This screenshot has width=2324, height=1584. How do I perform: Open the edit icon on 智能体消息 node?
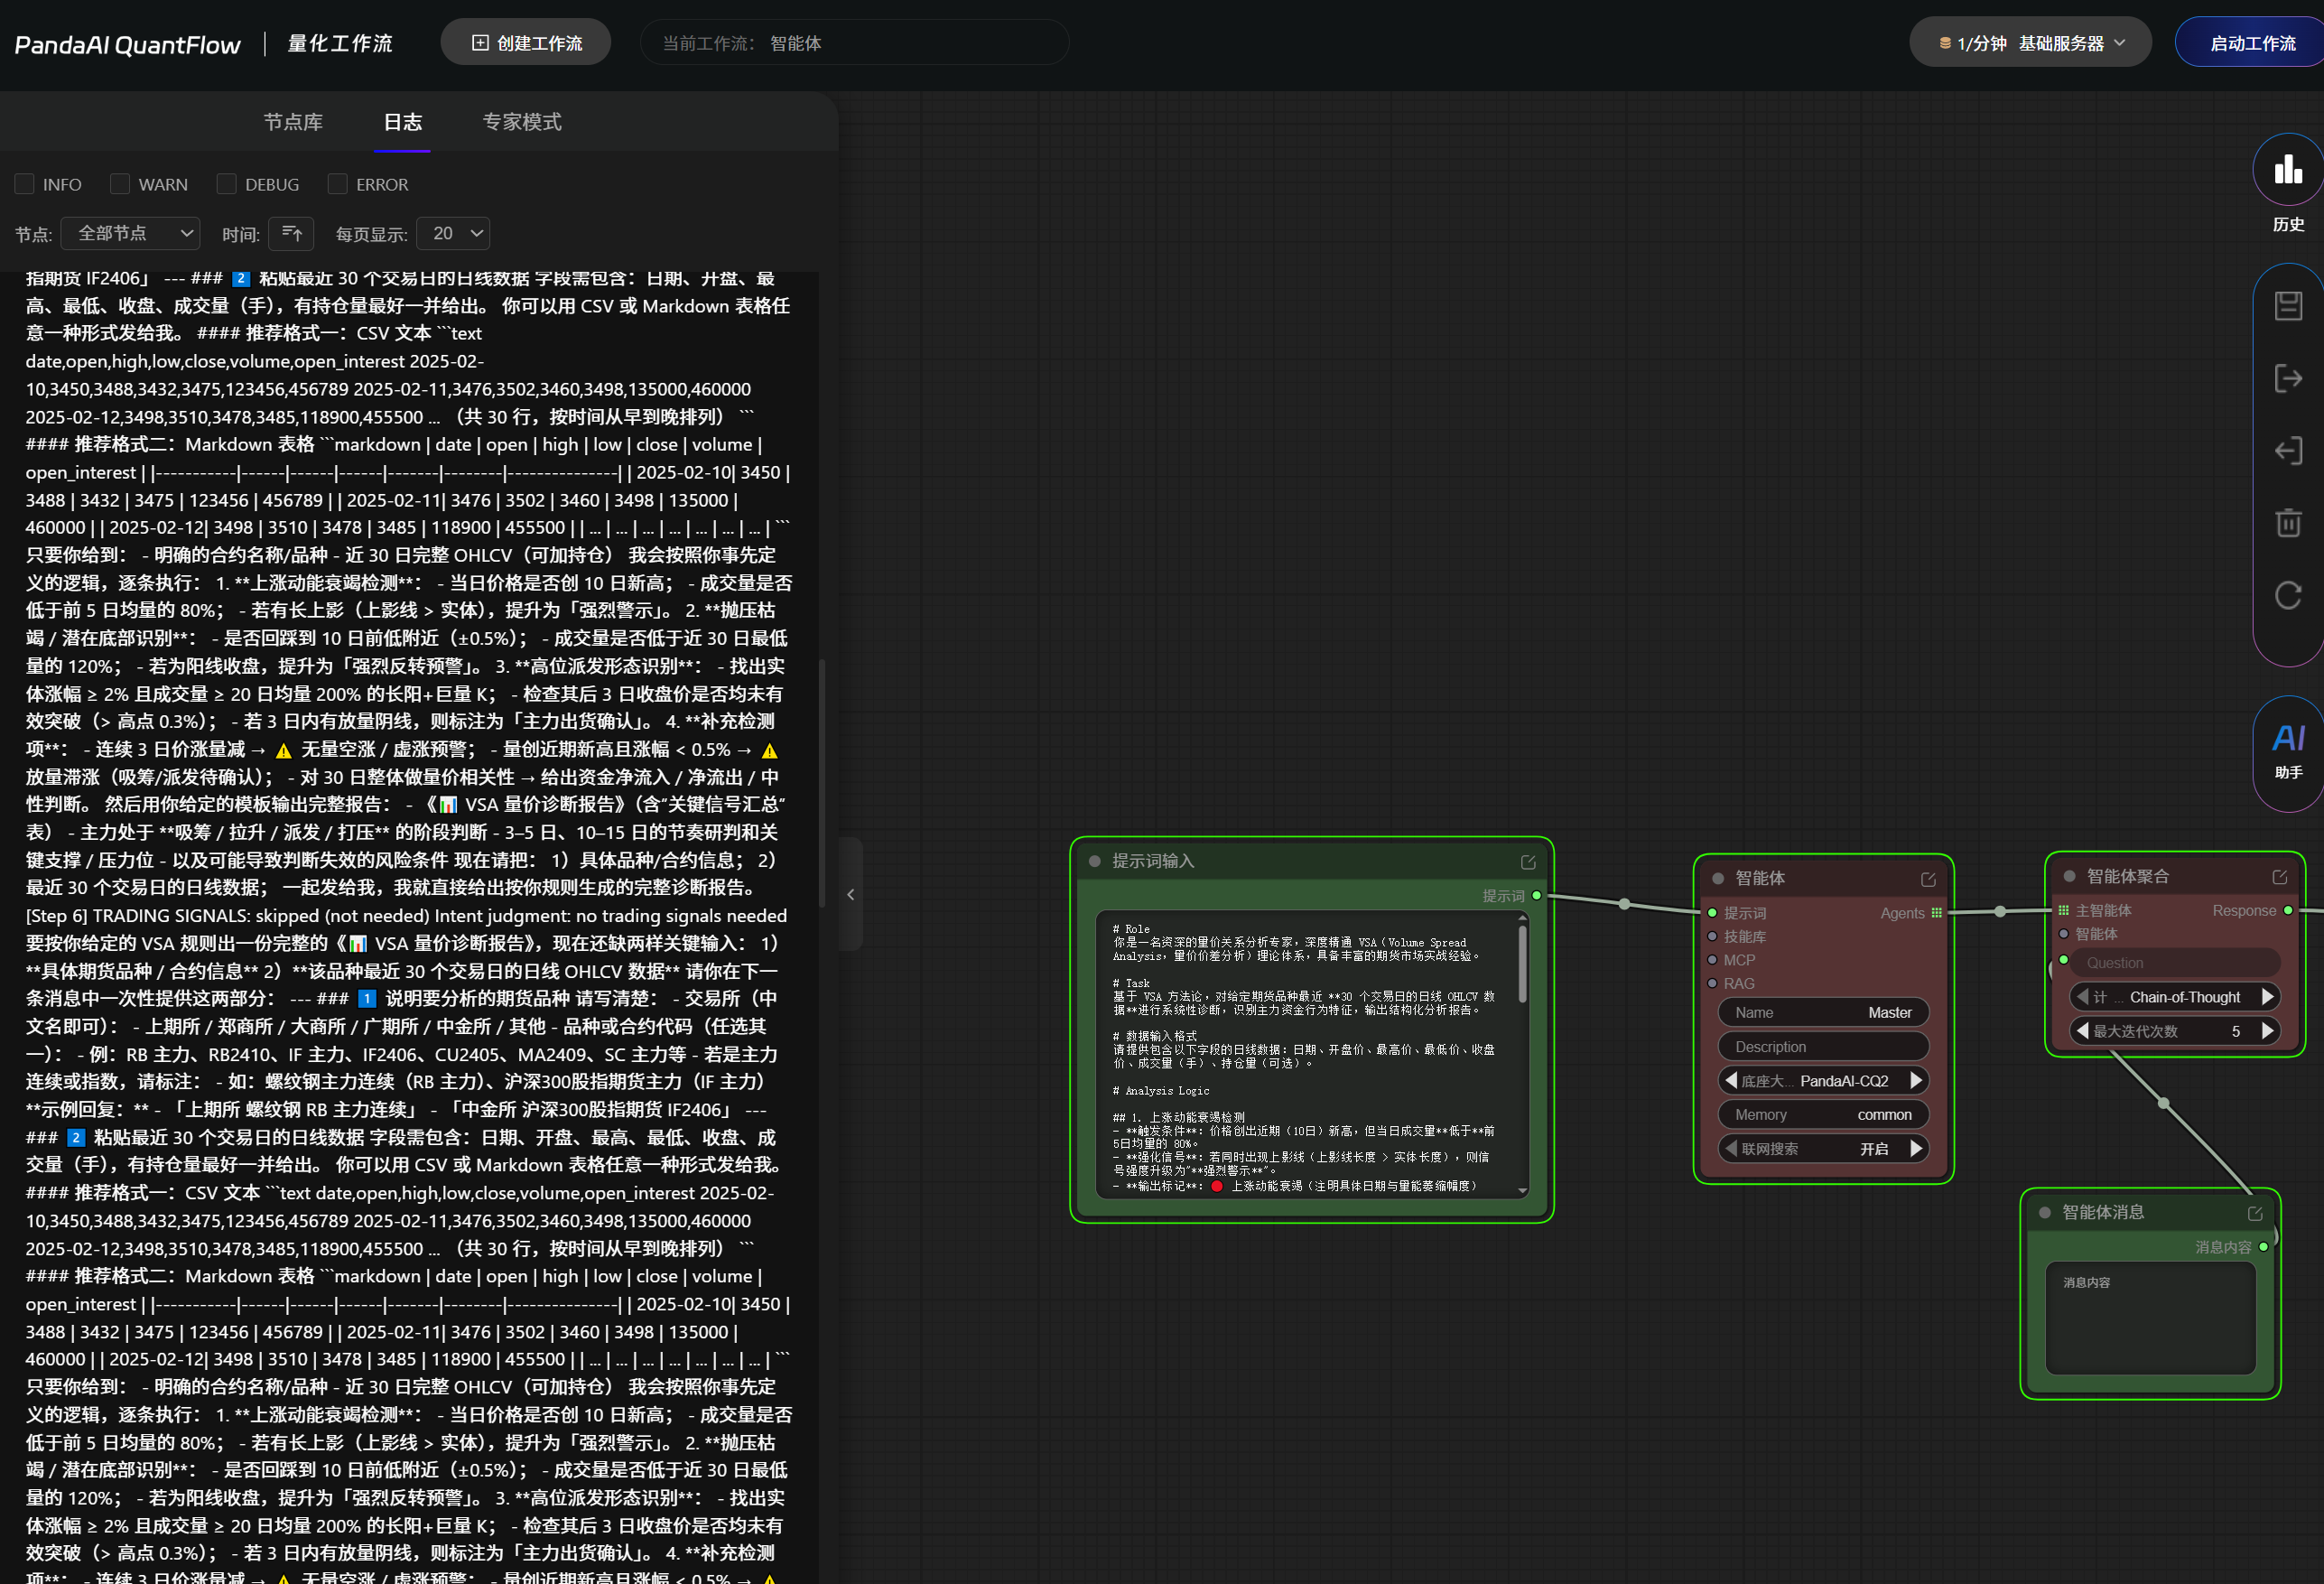(x=2255, y=1213)
